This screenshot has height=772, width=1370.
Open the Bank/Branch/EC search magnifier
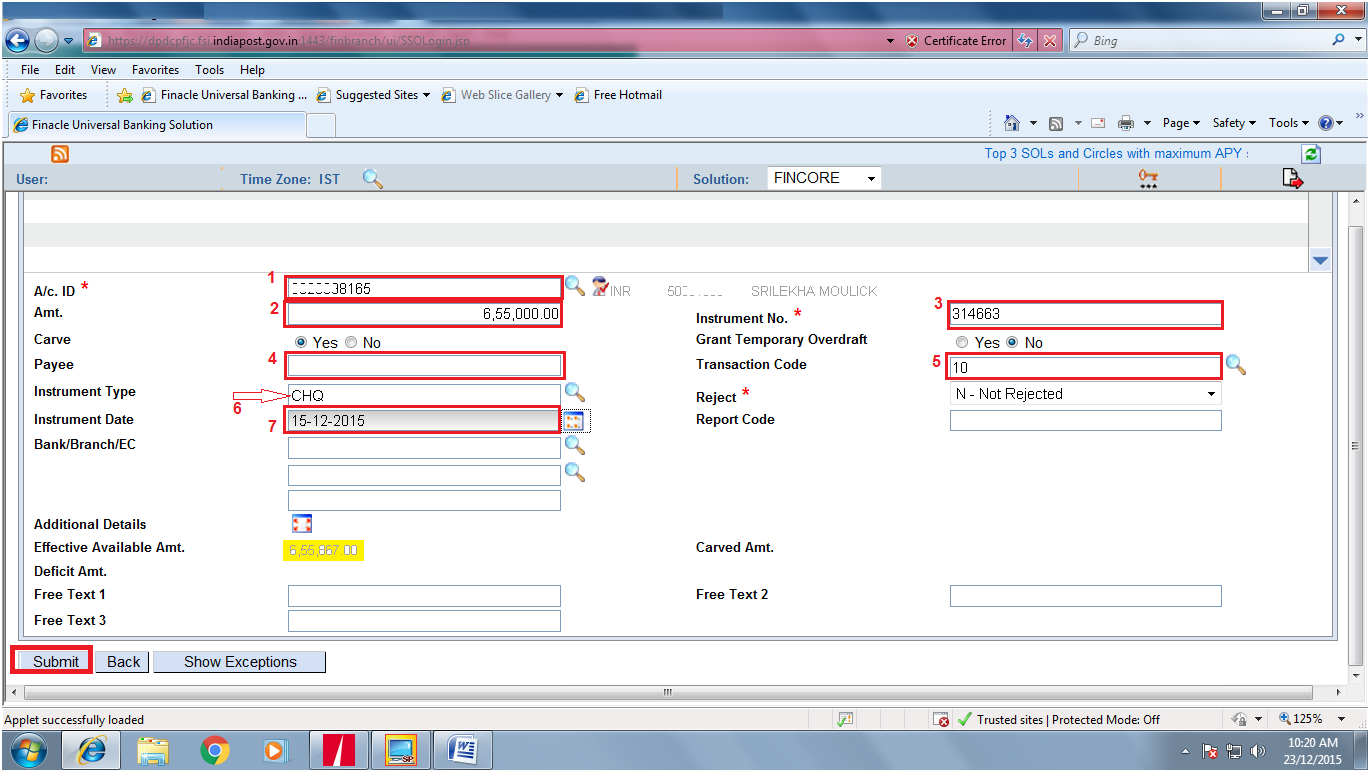(575, 446)
